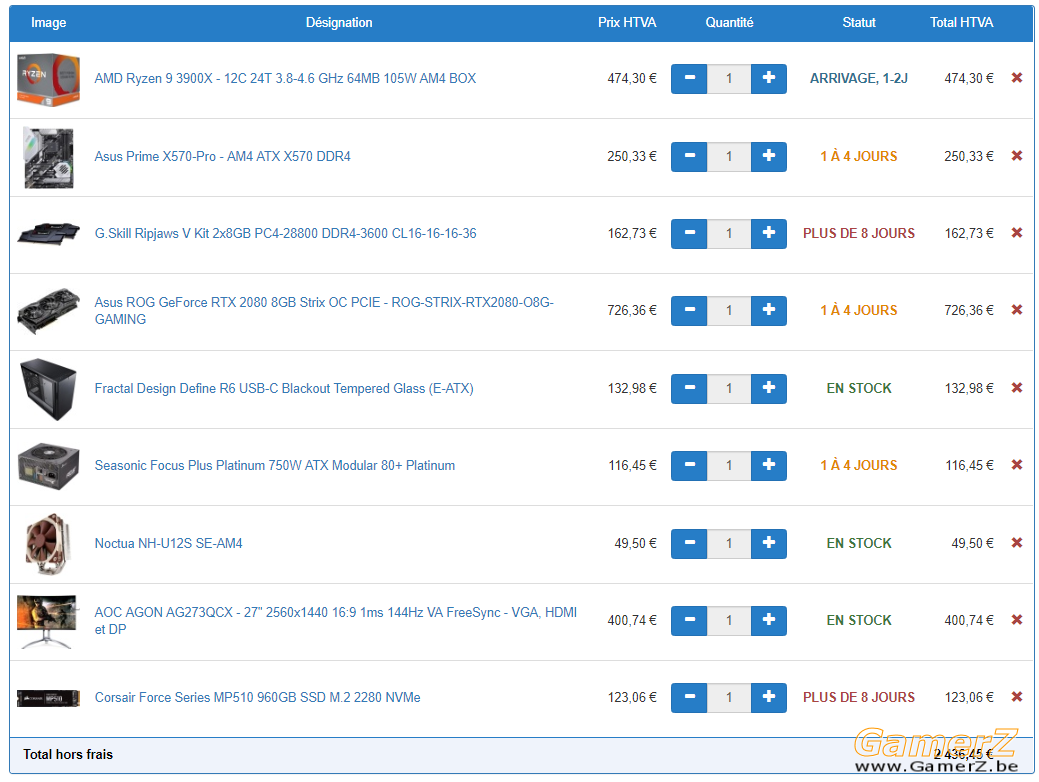This screenshot has height=782, width=1039.
Task: Remove Asus ROG RTX 2080 from cart
Action: 1016,309
